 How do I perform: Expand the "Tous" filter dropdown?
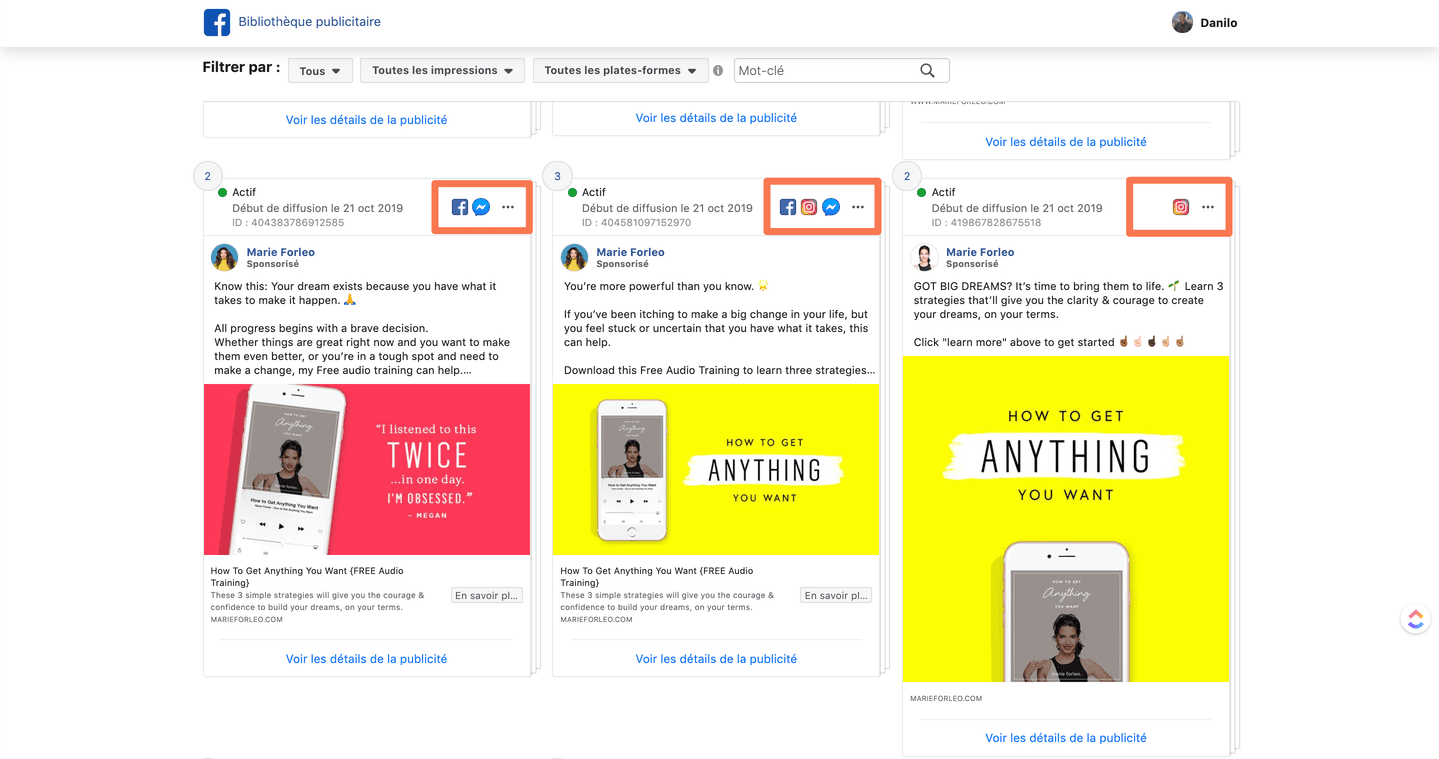(320, 71)
